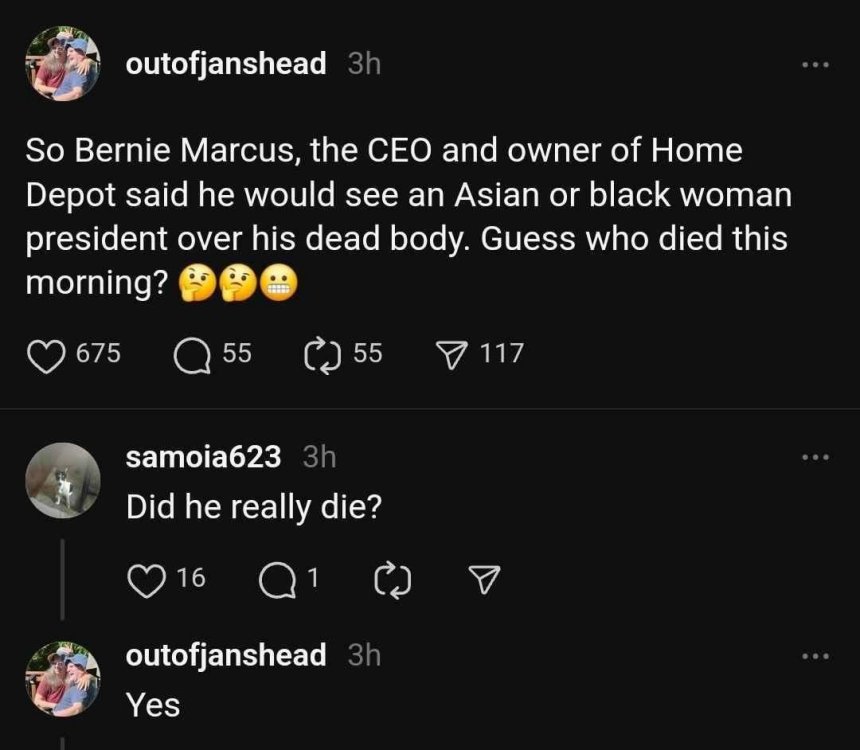Viewport: 860px width, 750px height.
Task: Open the "Did he really die?" reply
Action: [254, 508]
